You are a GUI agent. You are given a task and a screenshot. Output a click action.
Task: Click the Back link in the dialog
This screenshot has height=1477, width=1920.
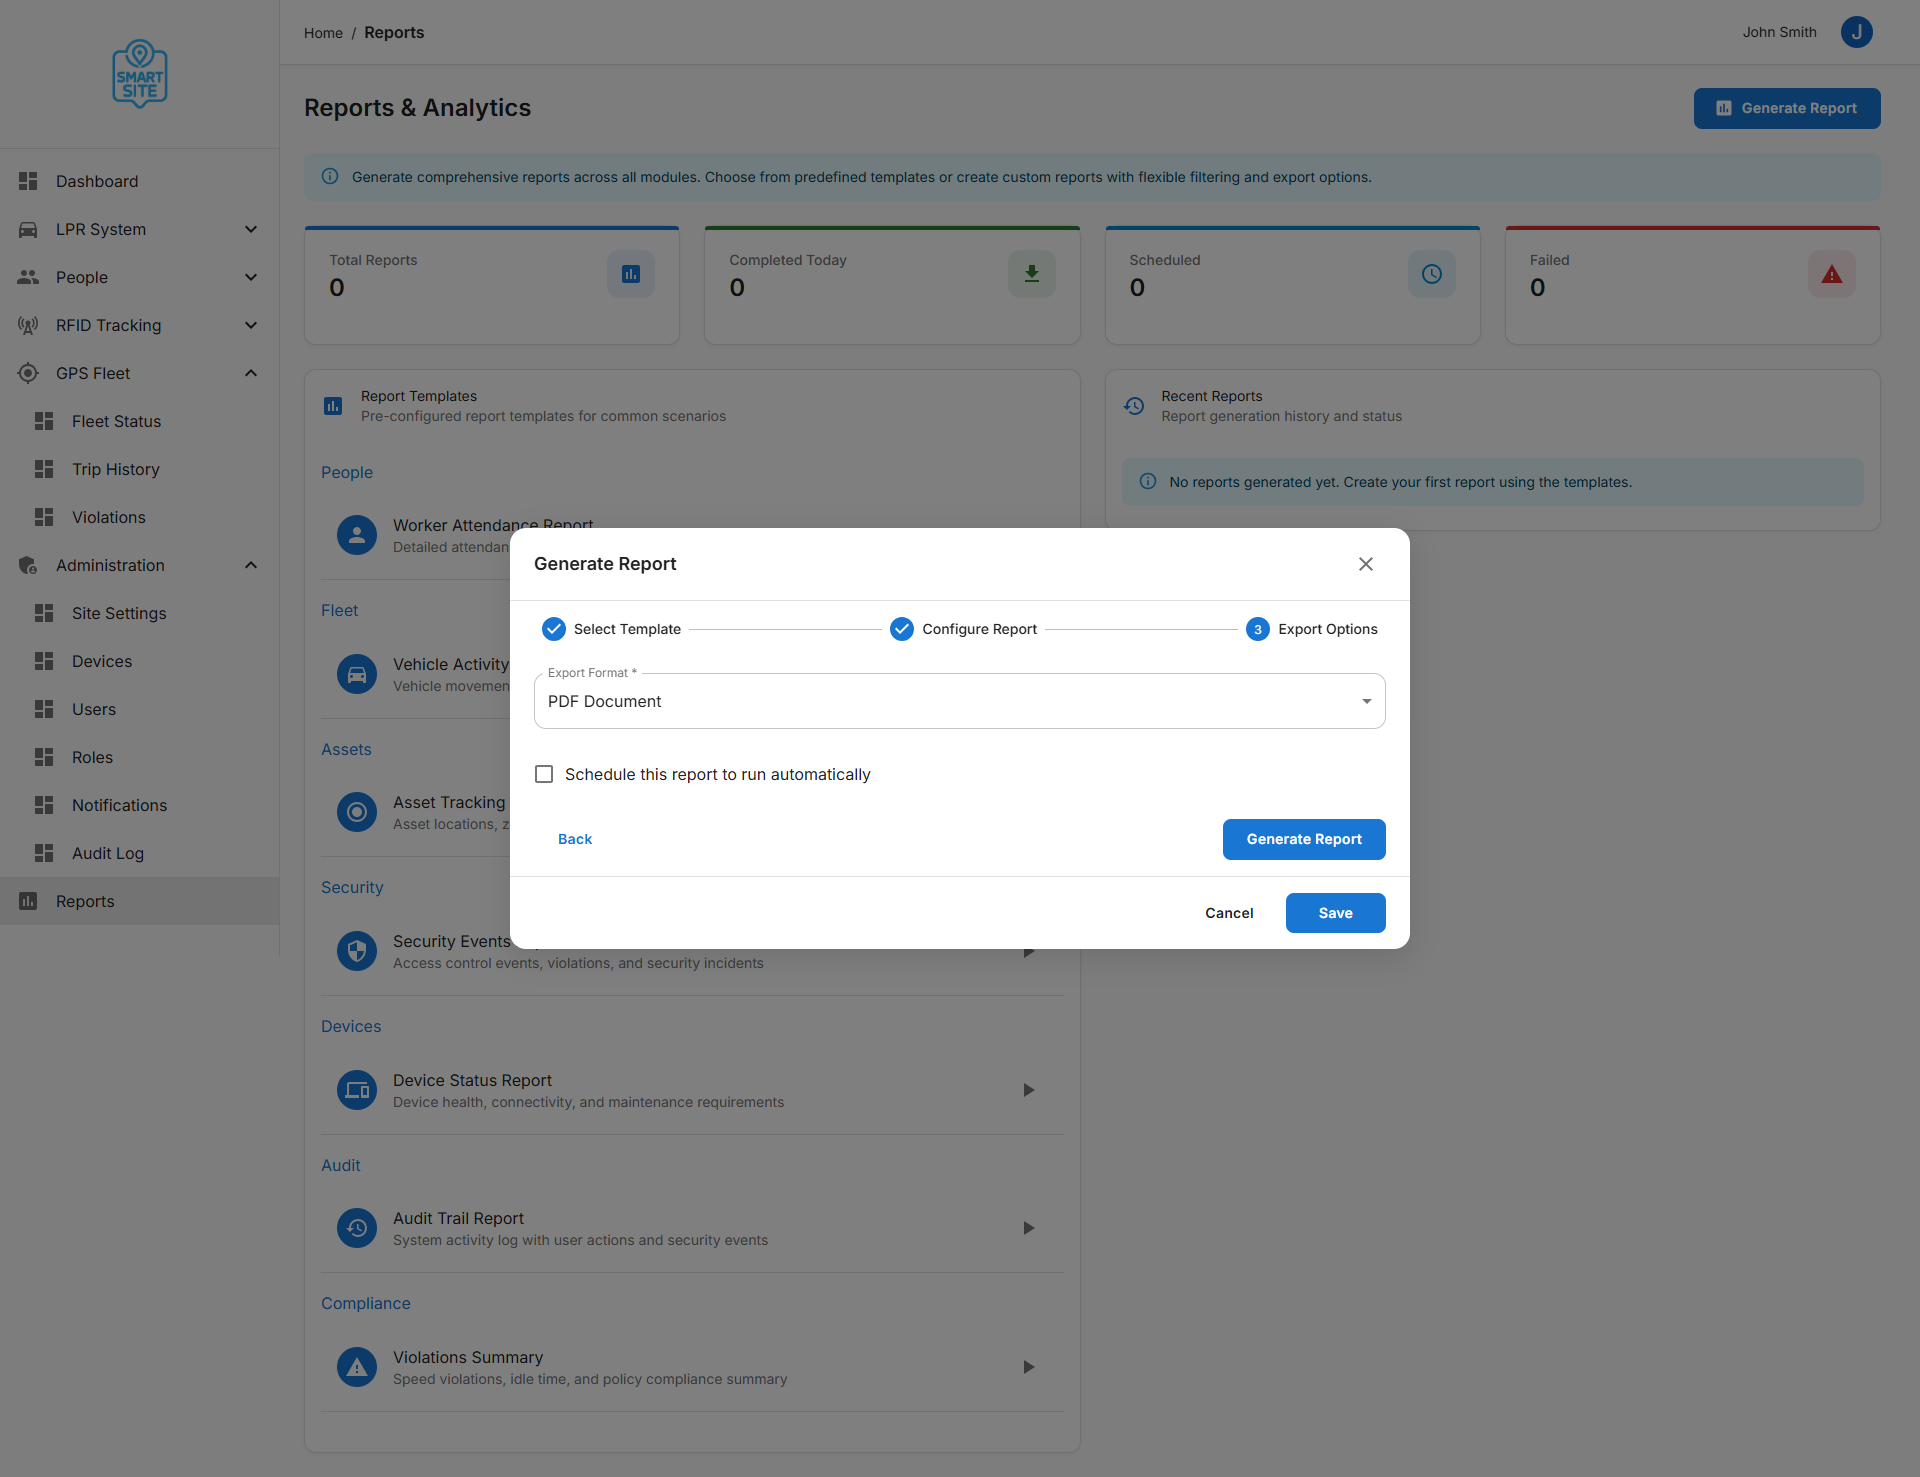(574, 839)
